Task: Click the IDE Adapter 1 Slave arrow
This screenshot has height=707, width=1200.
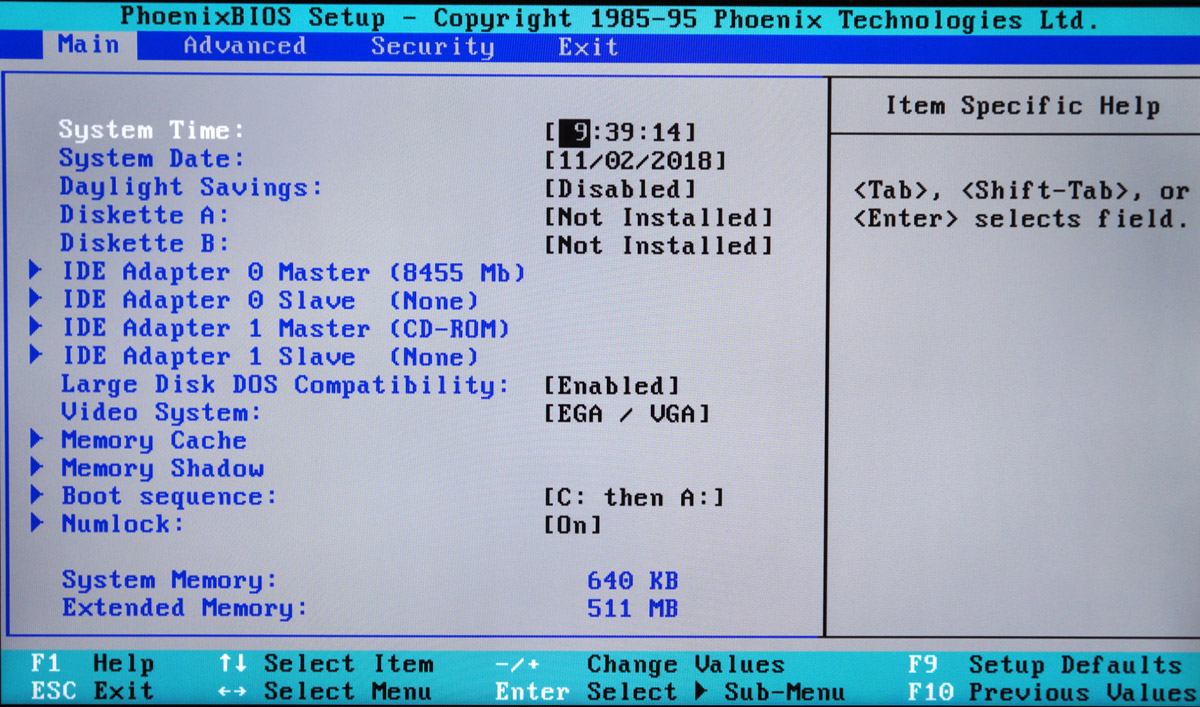Action: (x=36, y=355)
